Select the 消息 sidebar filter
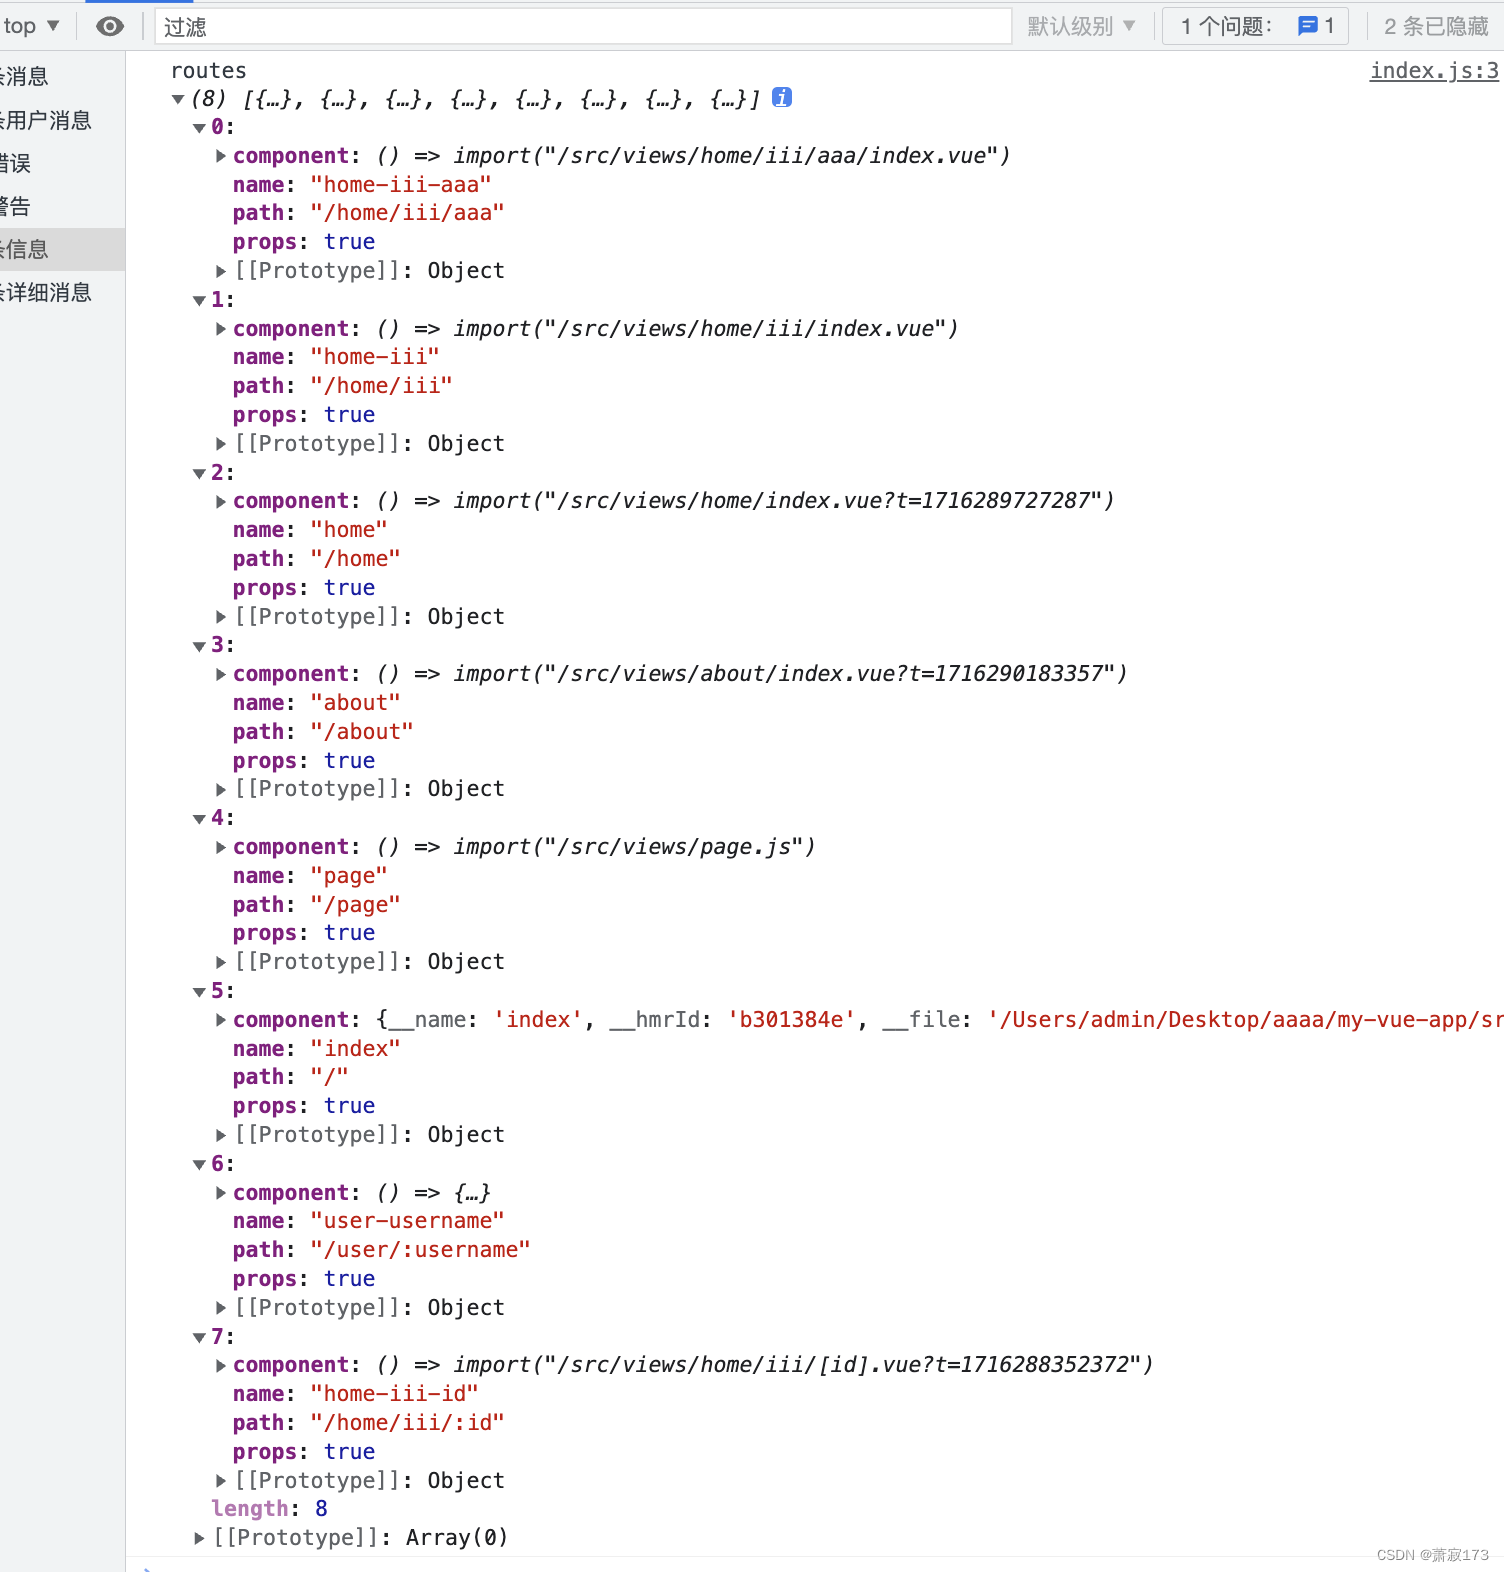This screenshot has width=1504, height=1572. coord(62,76)
